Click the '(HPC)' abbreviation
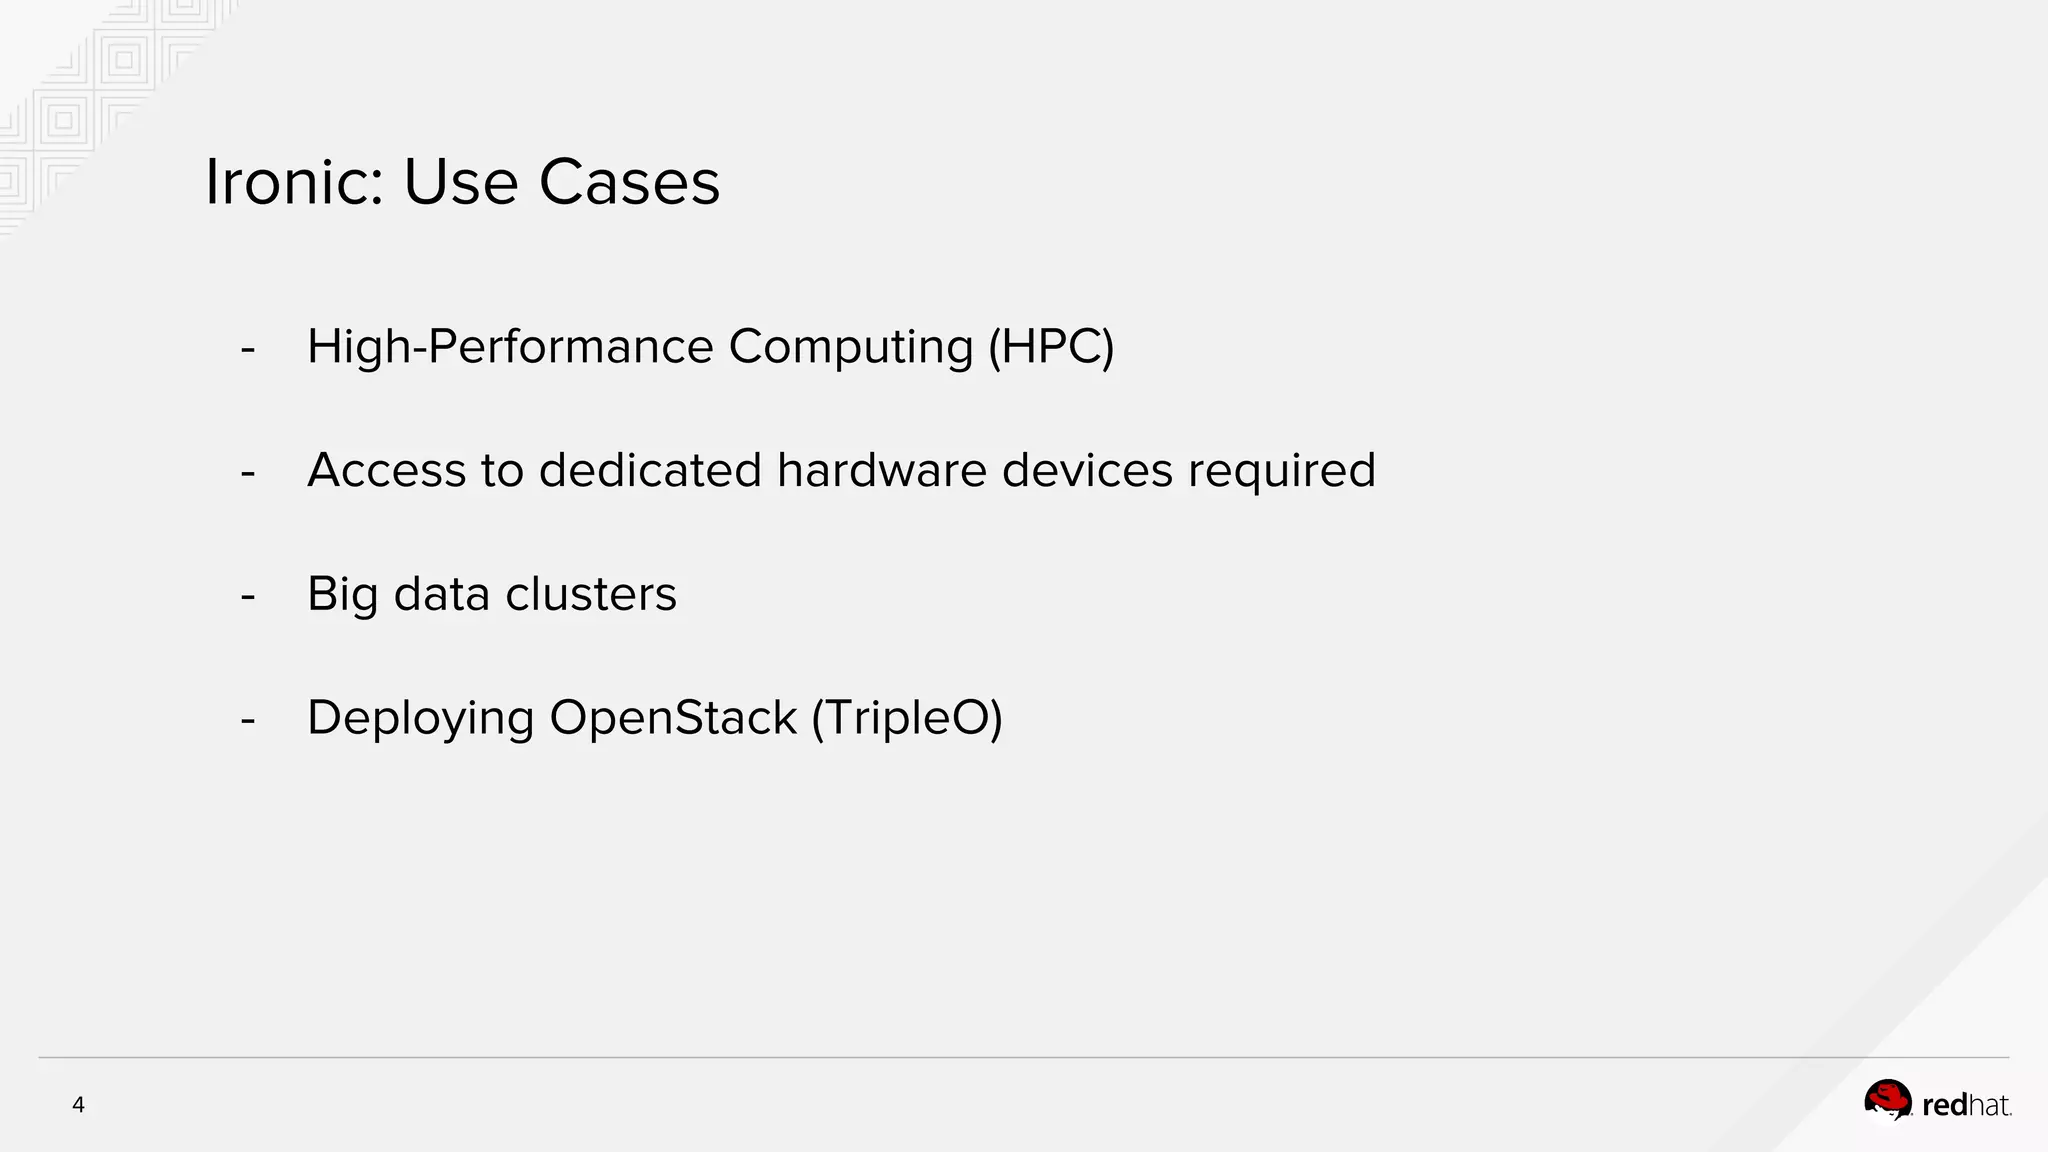This screenshot has height=1152, width=2048. [1050, 347]
